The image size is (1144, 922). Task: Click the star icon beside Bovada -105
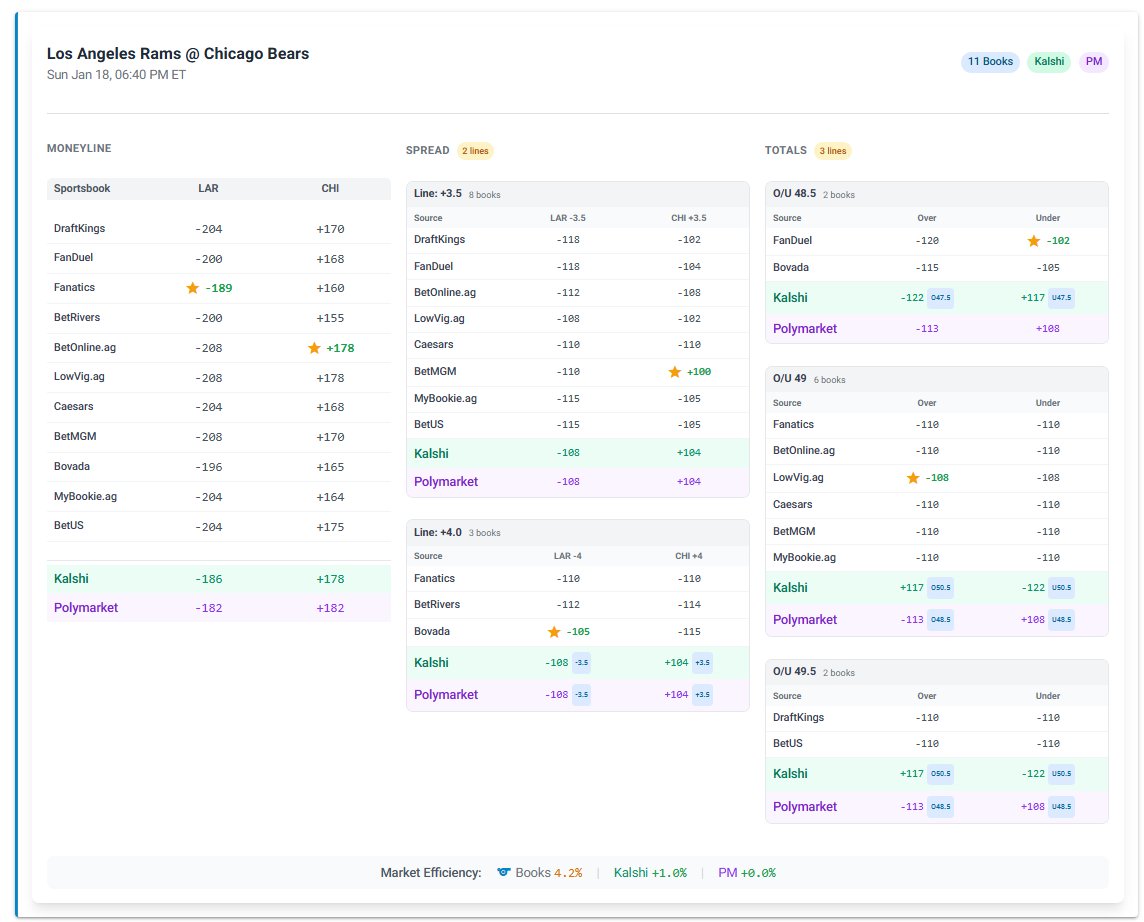tap(554, 632)
